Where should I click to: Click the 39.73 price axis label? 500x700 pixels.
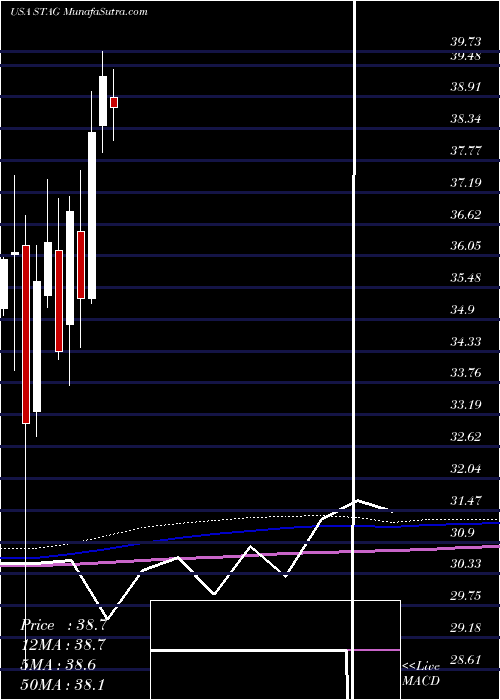466,42
